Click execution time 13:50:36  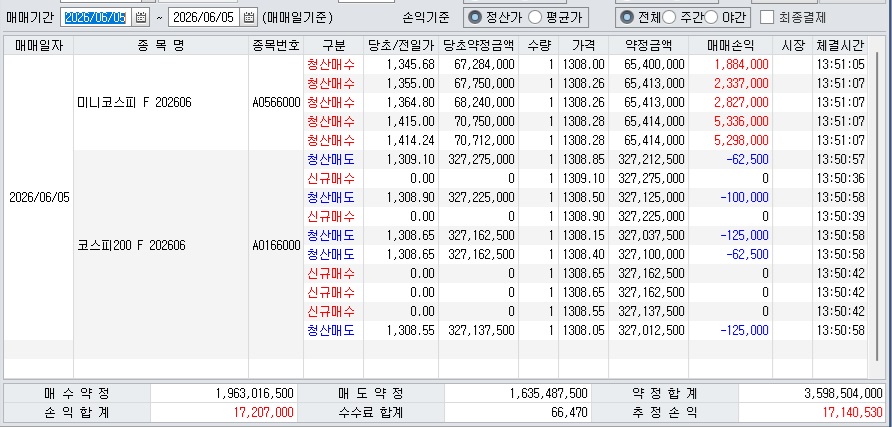tap(841, 179)
